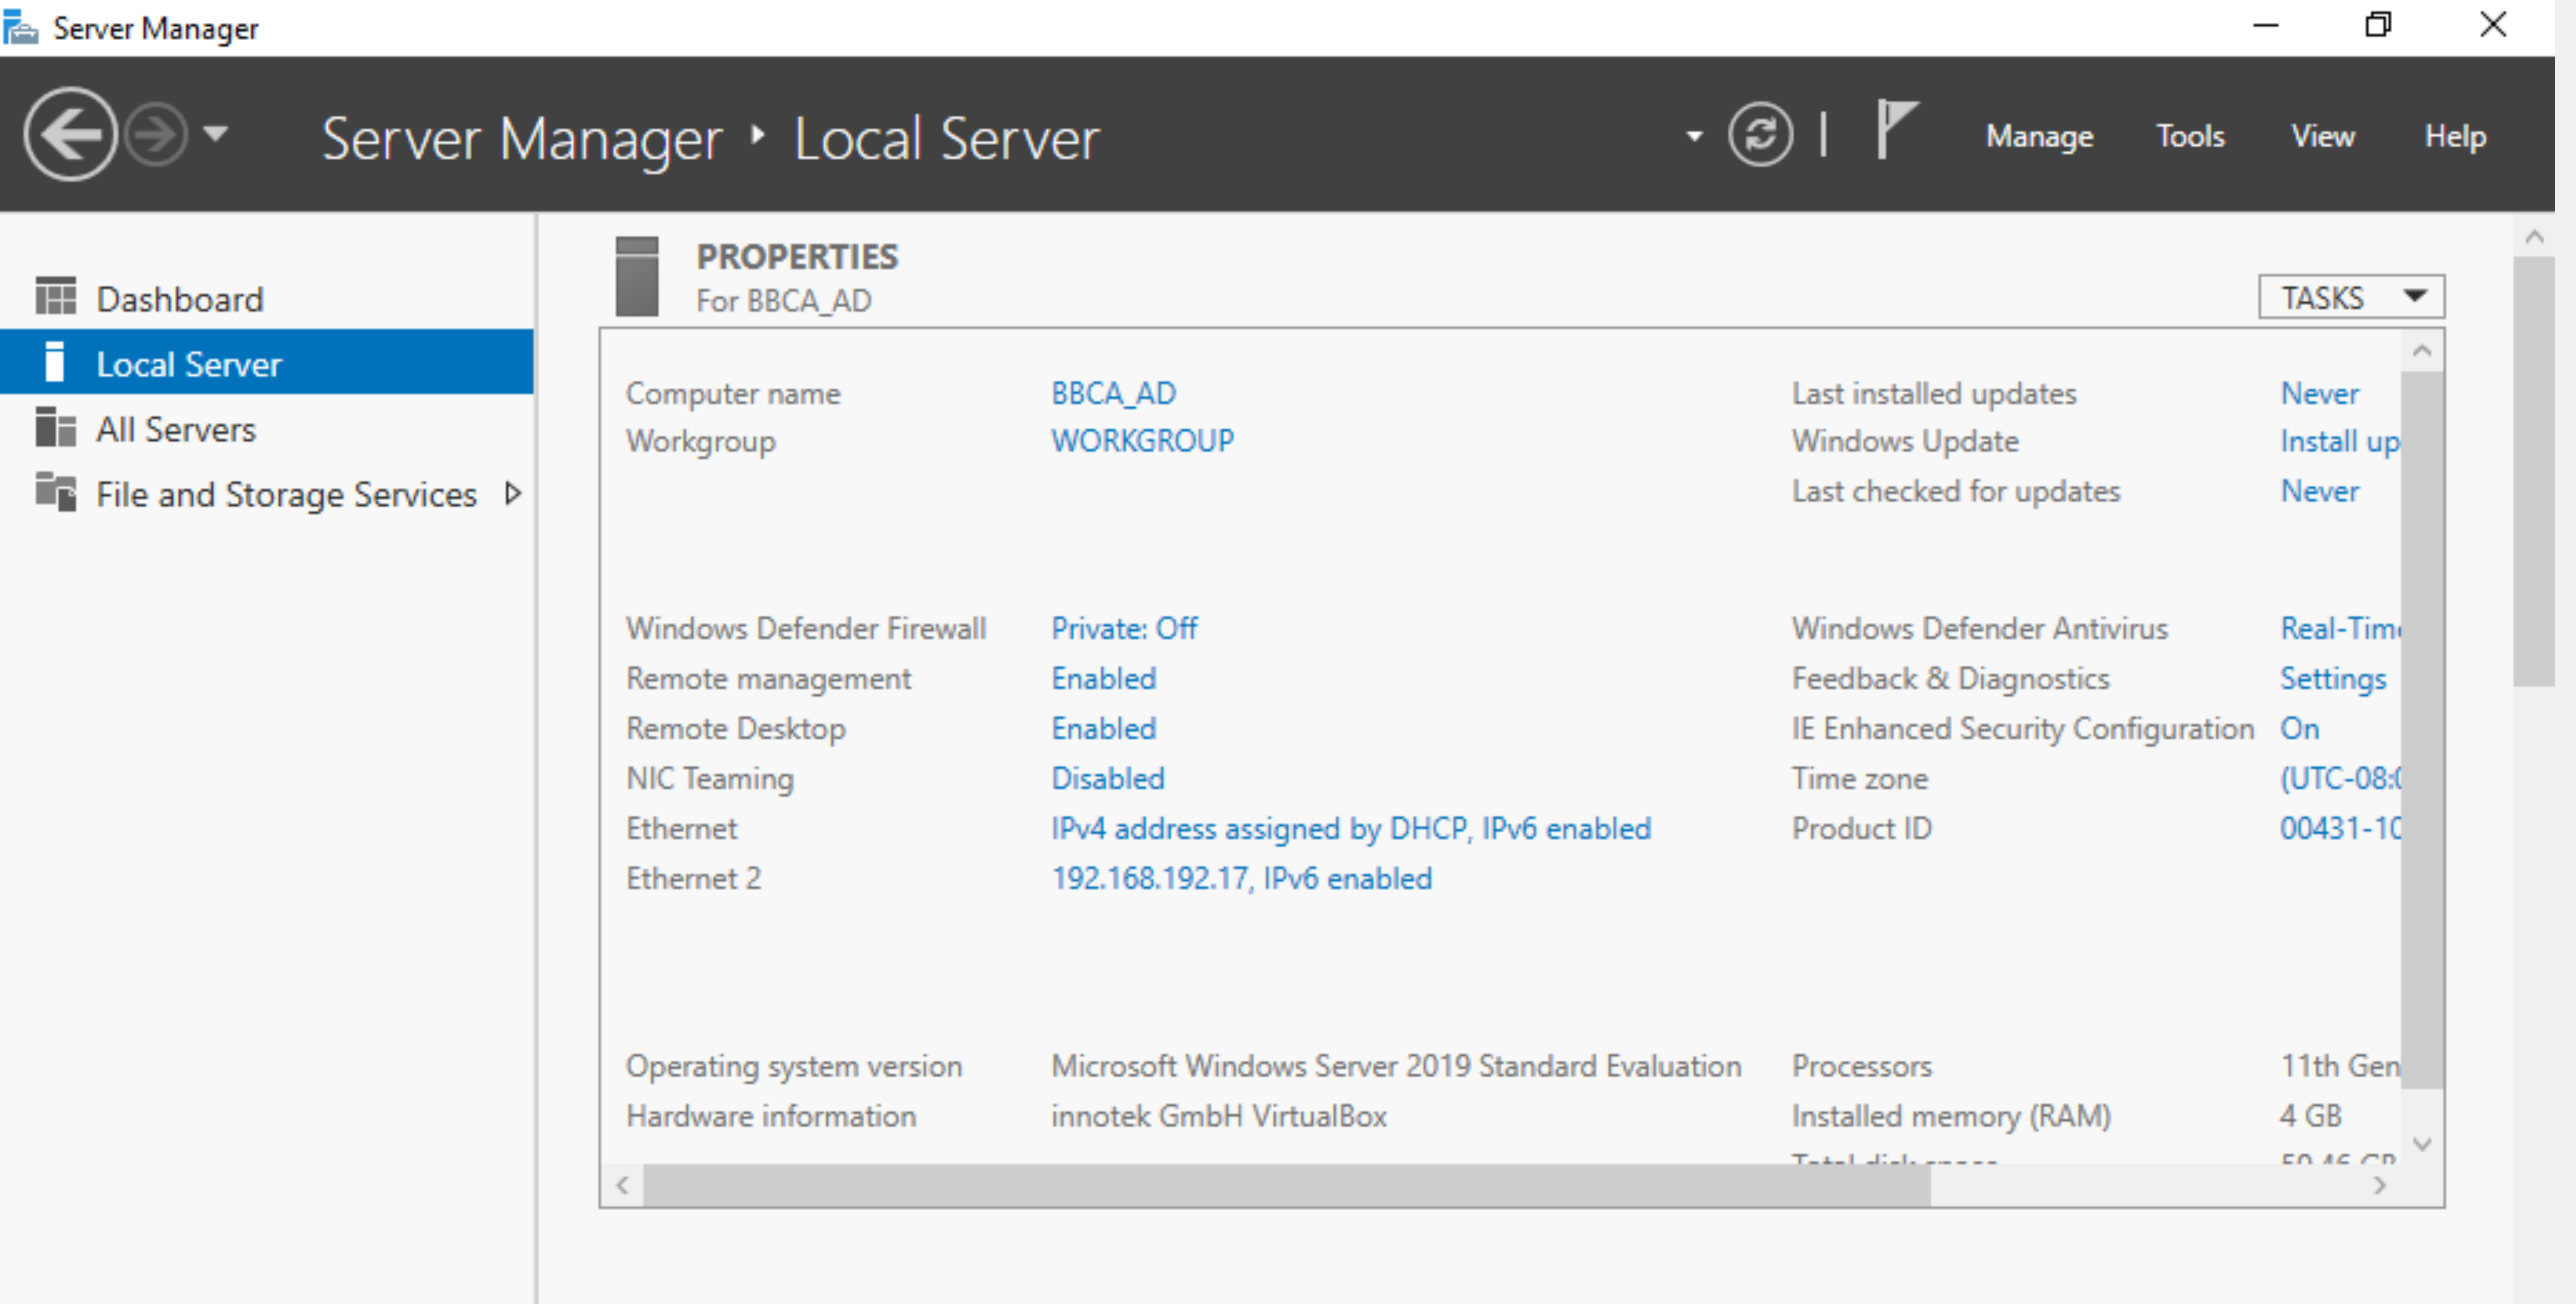Restore down the Server Manager window
This screenshot has height=1304, width=2576.
(x=2379, y=26)
